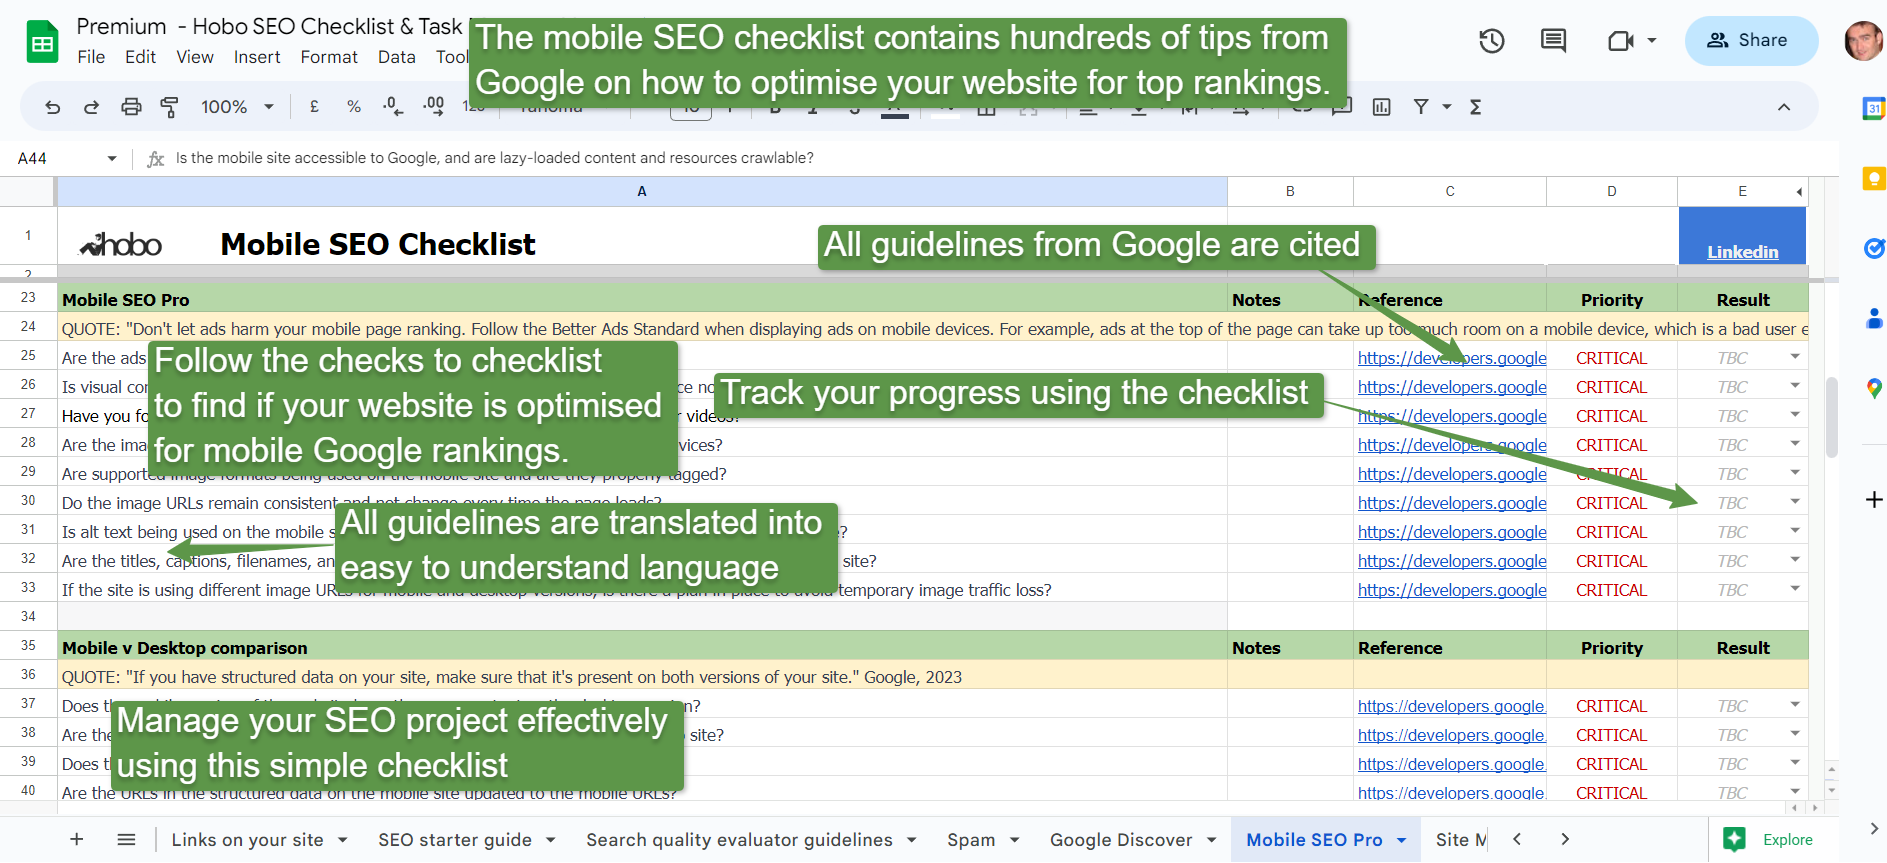
Task: Hide the menus with collapse chevron
Action: pos(1784,107)
